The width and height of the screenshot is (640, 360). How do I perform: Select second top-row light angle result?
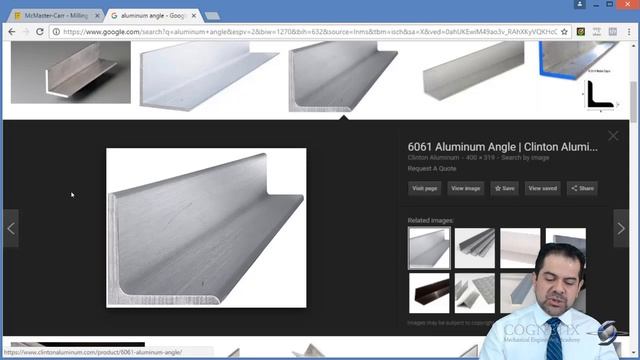(x=209, y=76)
